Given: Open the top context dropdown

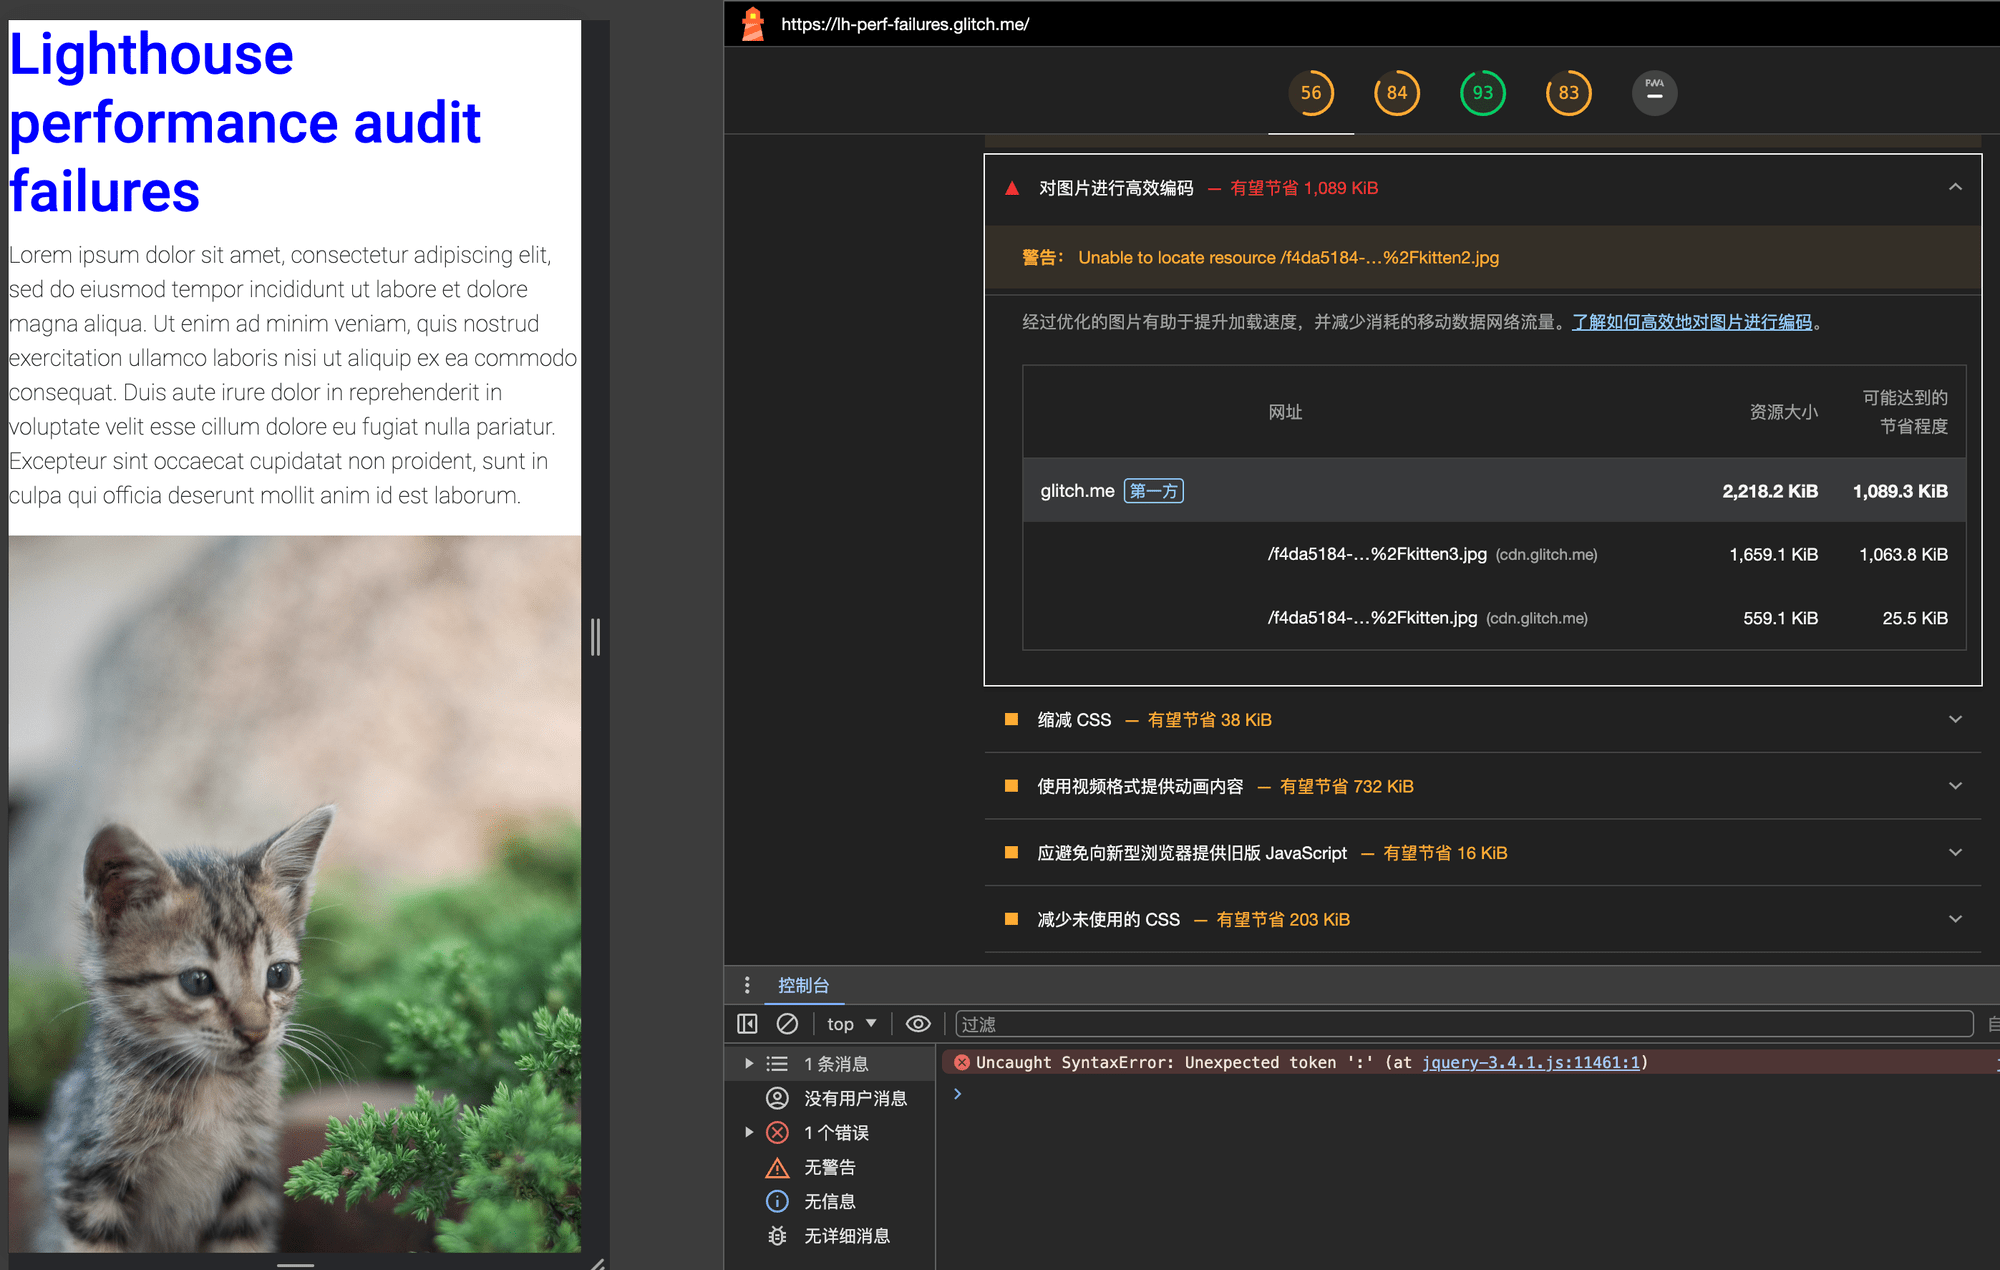Looking at the screenshot, I should (x=851, y=1024).
